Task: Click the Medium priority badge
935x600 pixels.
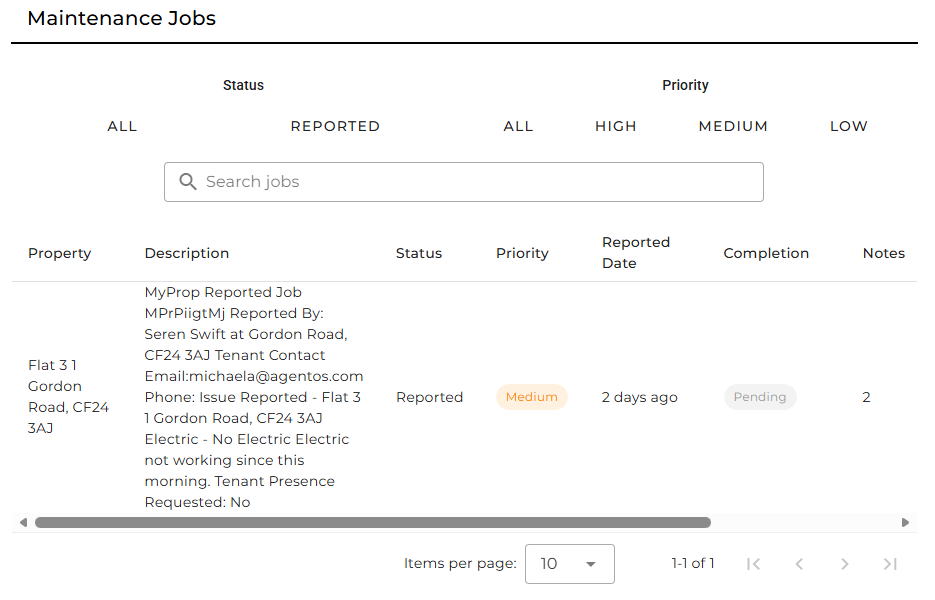Action: coord(531,397)
